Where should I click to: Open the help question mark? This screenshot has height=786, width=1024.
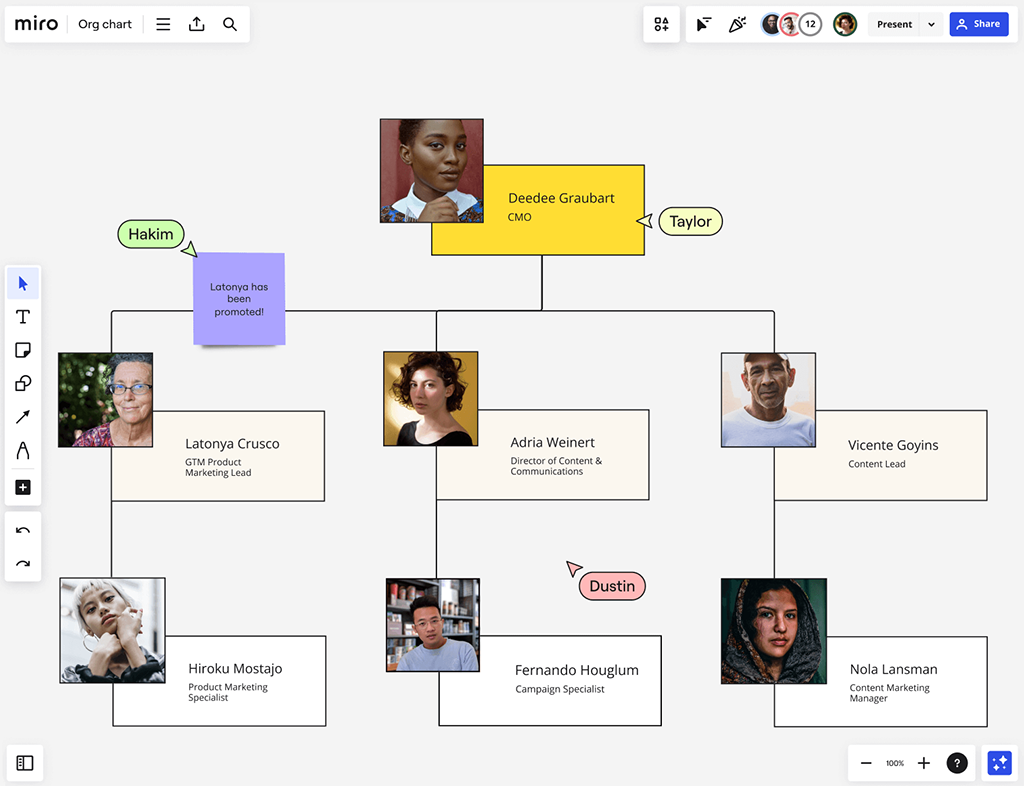click(x=957, y=763)
